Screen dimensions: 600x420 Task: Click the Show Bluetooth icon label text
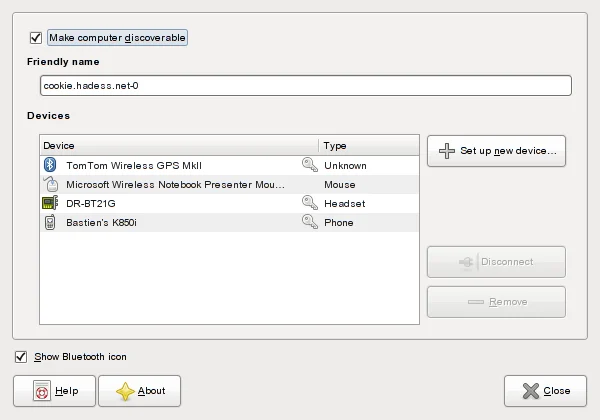(80, 357)
